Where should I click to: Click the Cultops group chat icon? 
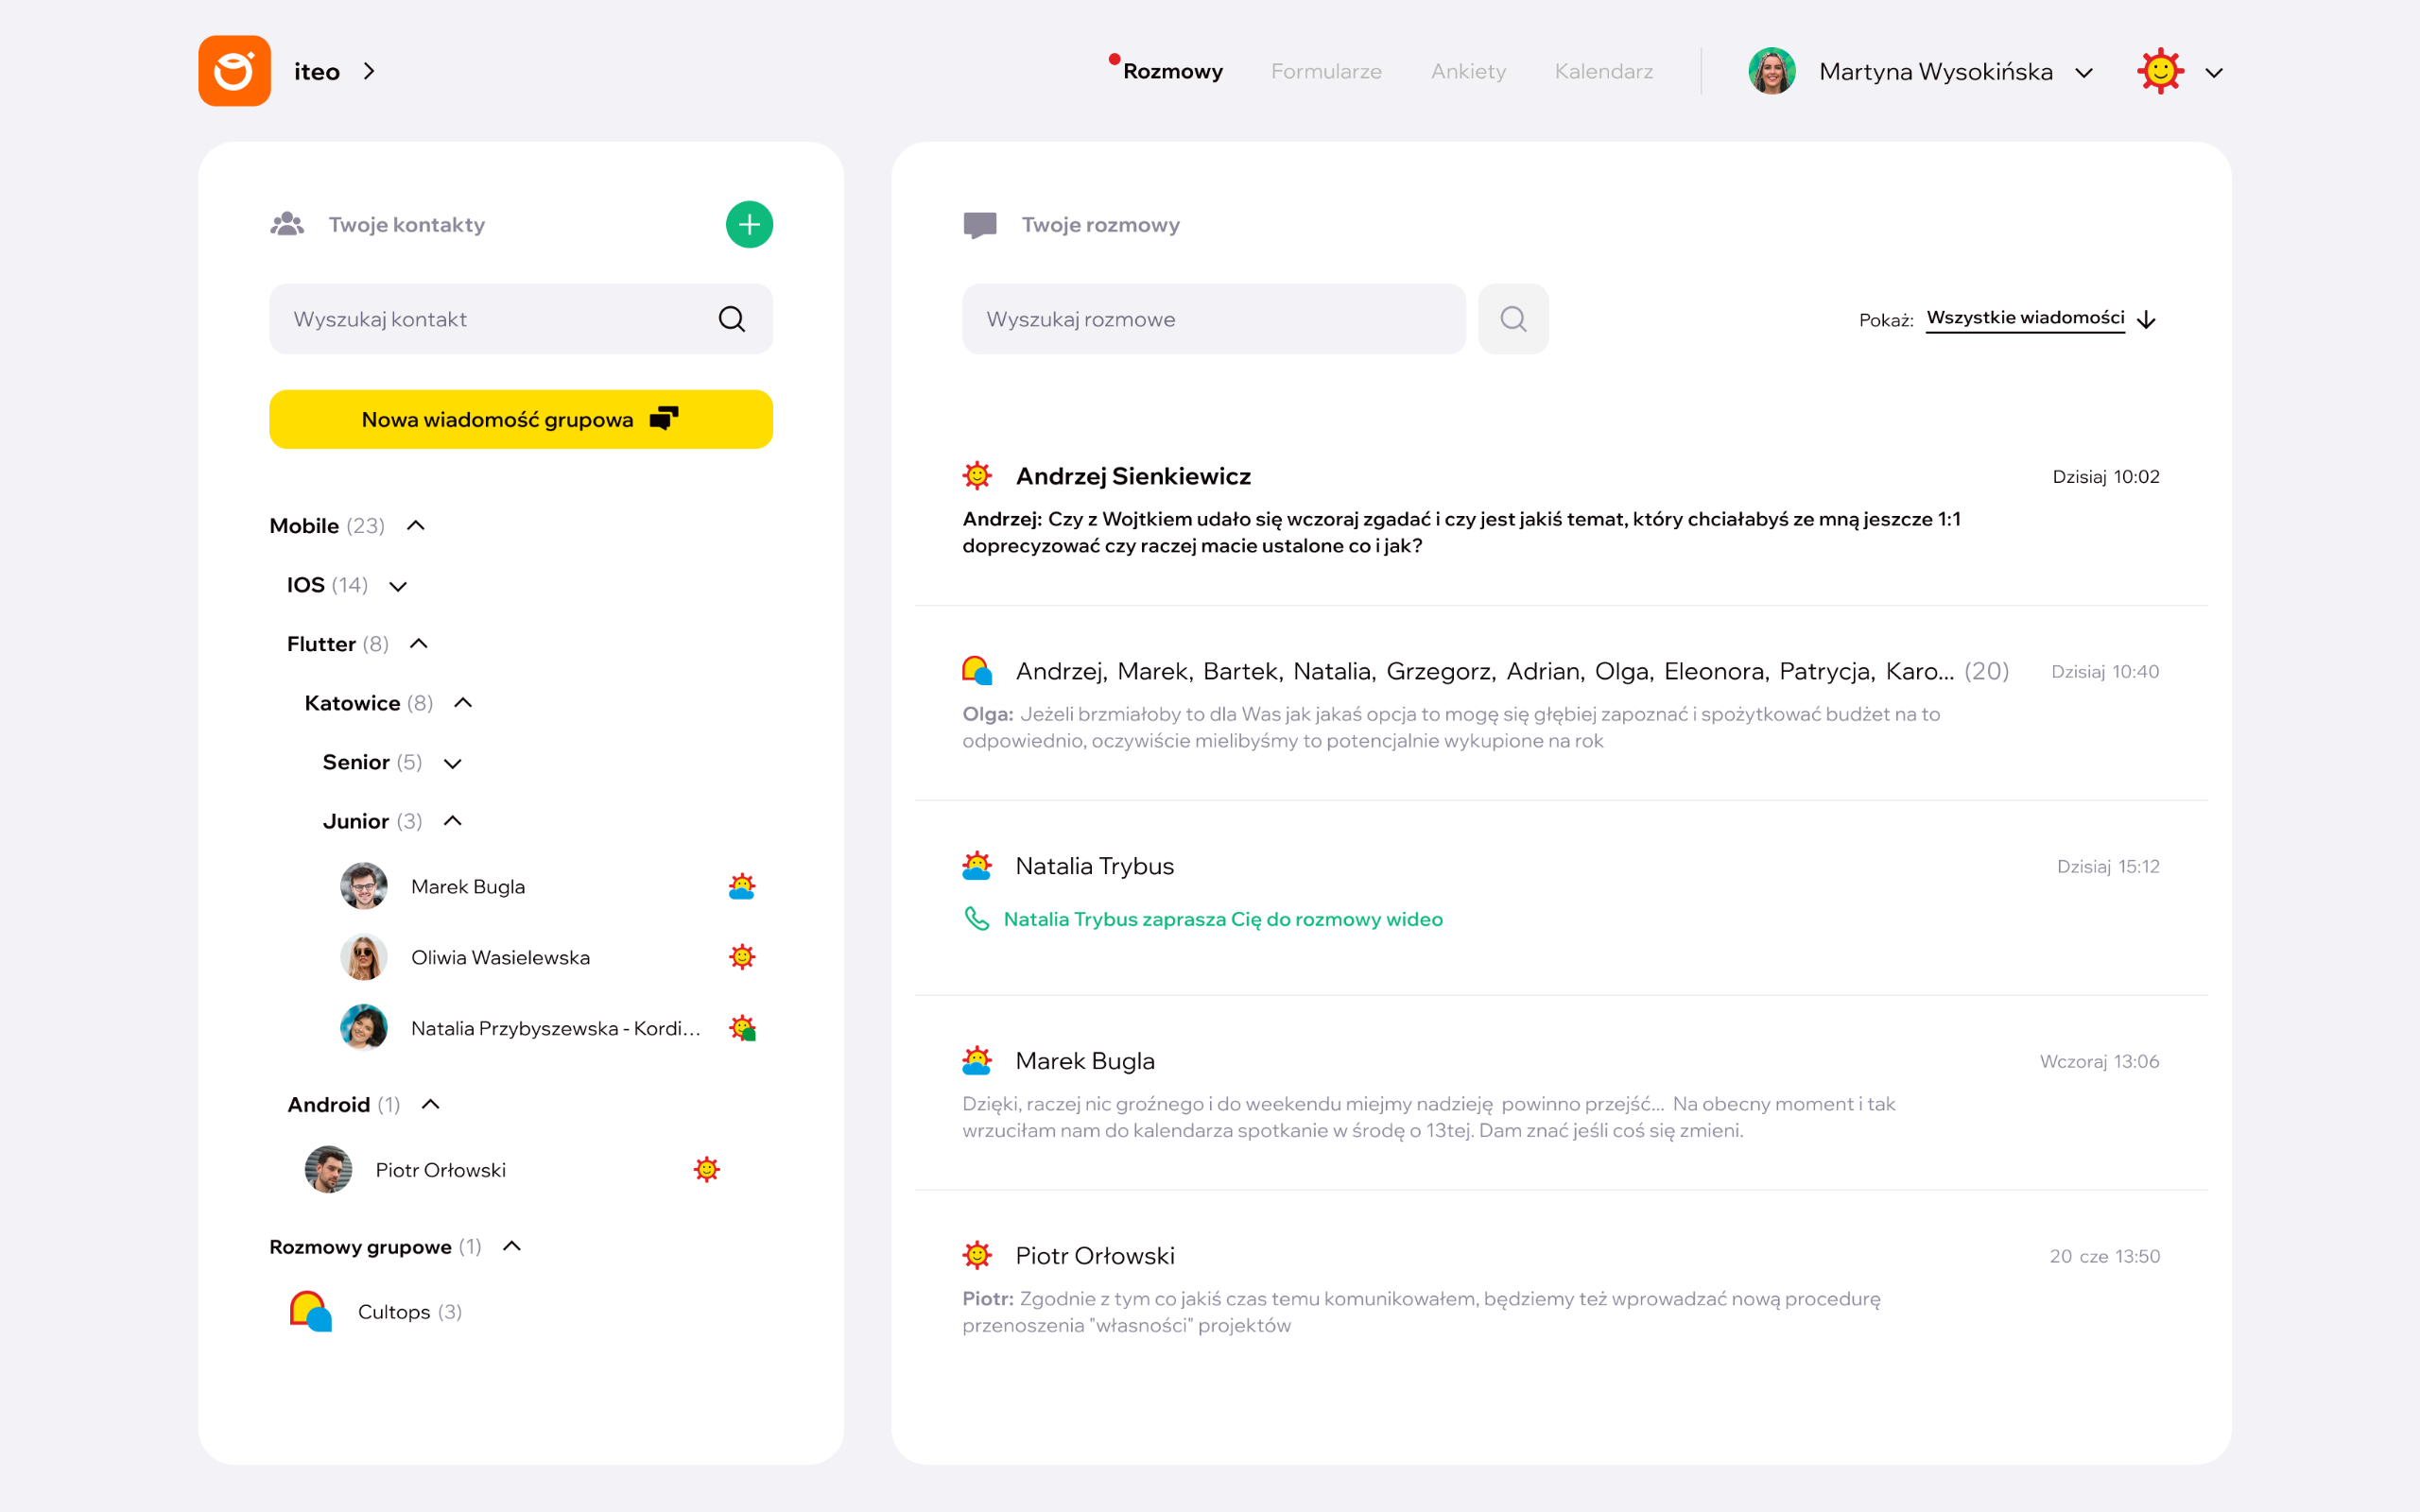pyautogui.click(x=310, y=1311)
